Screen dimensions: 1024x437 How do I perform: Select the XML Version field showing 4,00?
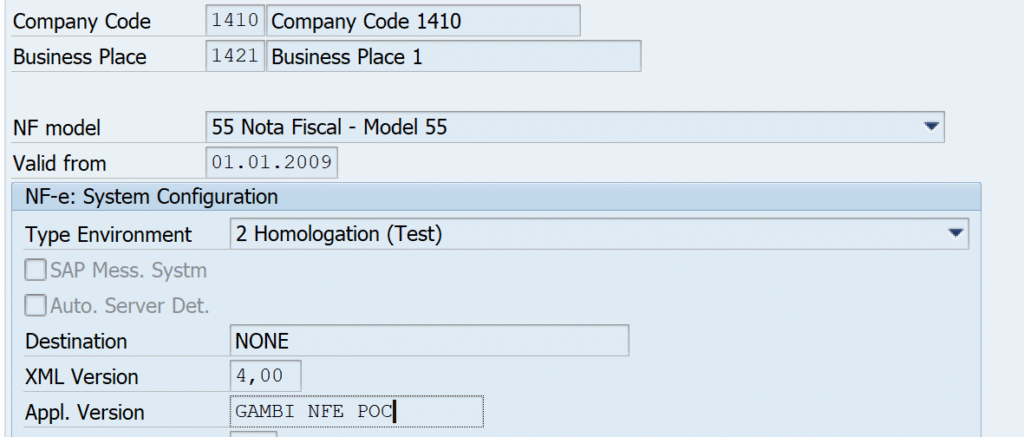pyautogui.click(x=266, y=376)
